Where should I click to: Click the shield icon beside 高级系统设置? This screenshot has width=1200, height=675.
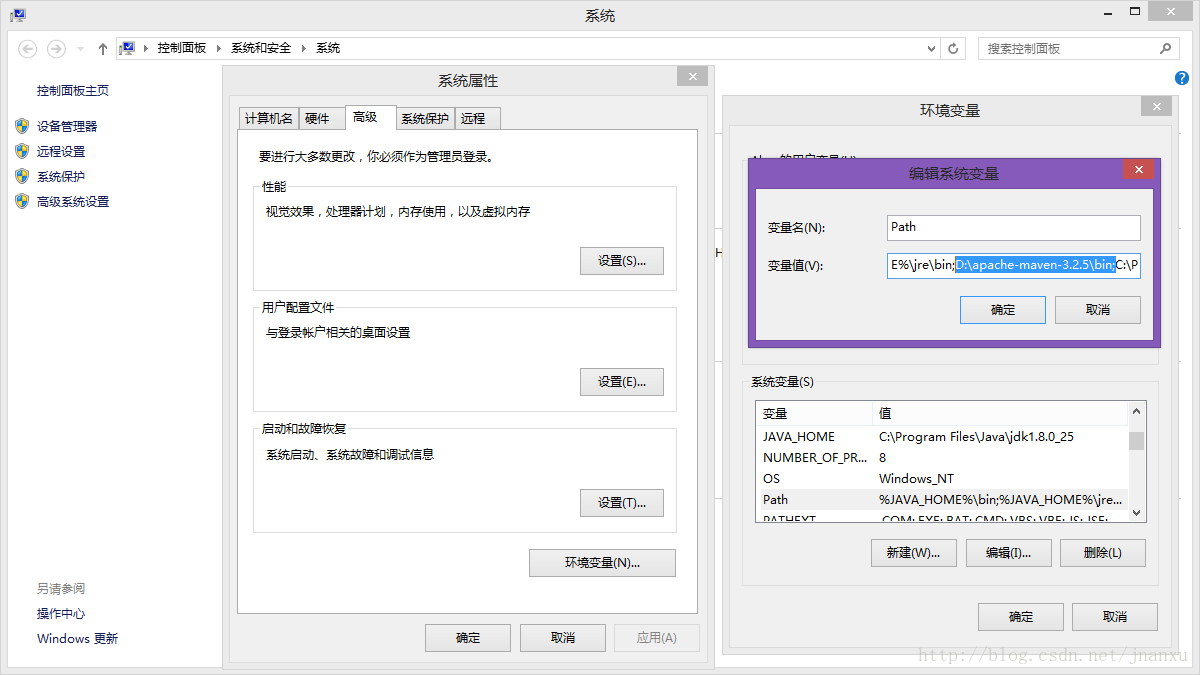(x=22, y=201)
